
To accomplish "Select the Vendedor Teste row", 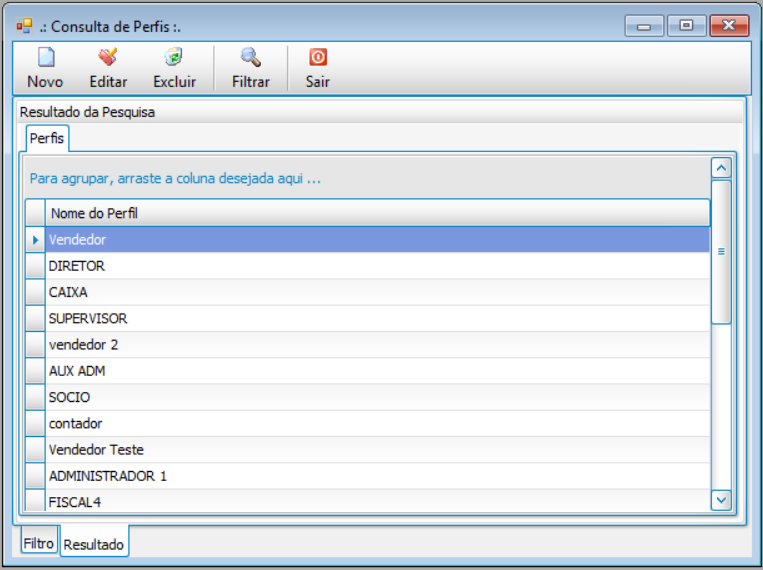I will (x=378, y=450).
